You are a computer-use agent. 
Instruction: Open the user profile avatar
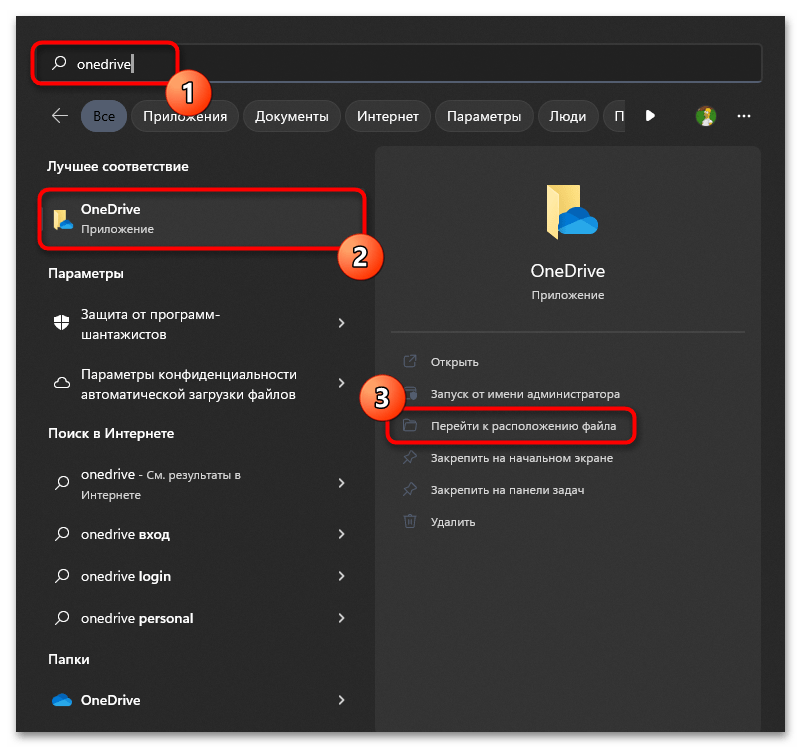(x=706, y=116)
